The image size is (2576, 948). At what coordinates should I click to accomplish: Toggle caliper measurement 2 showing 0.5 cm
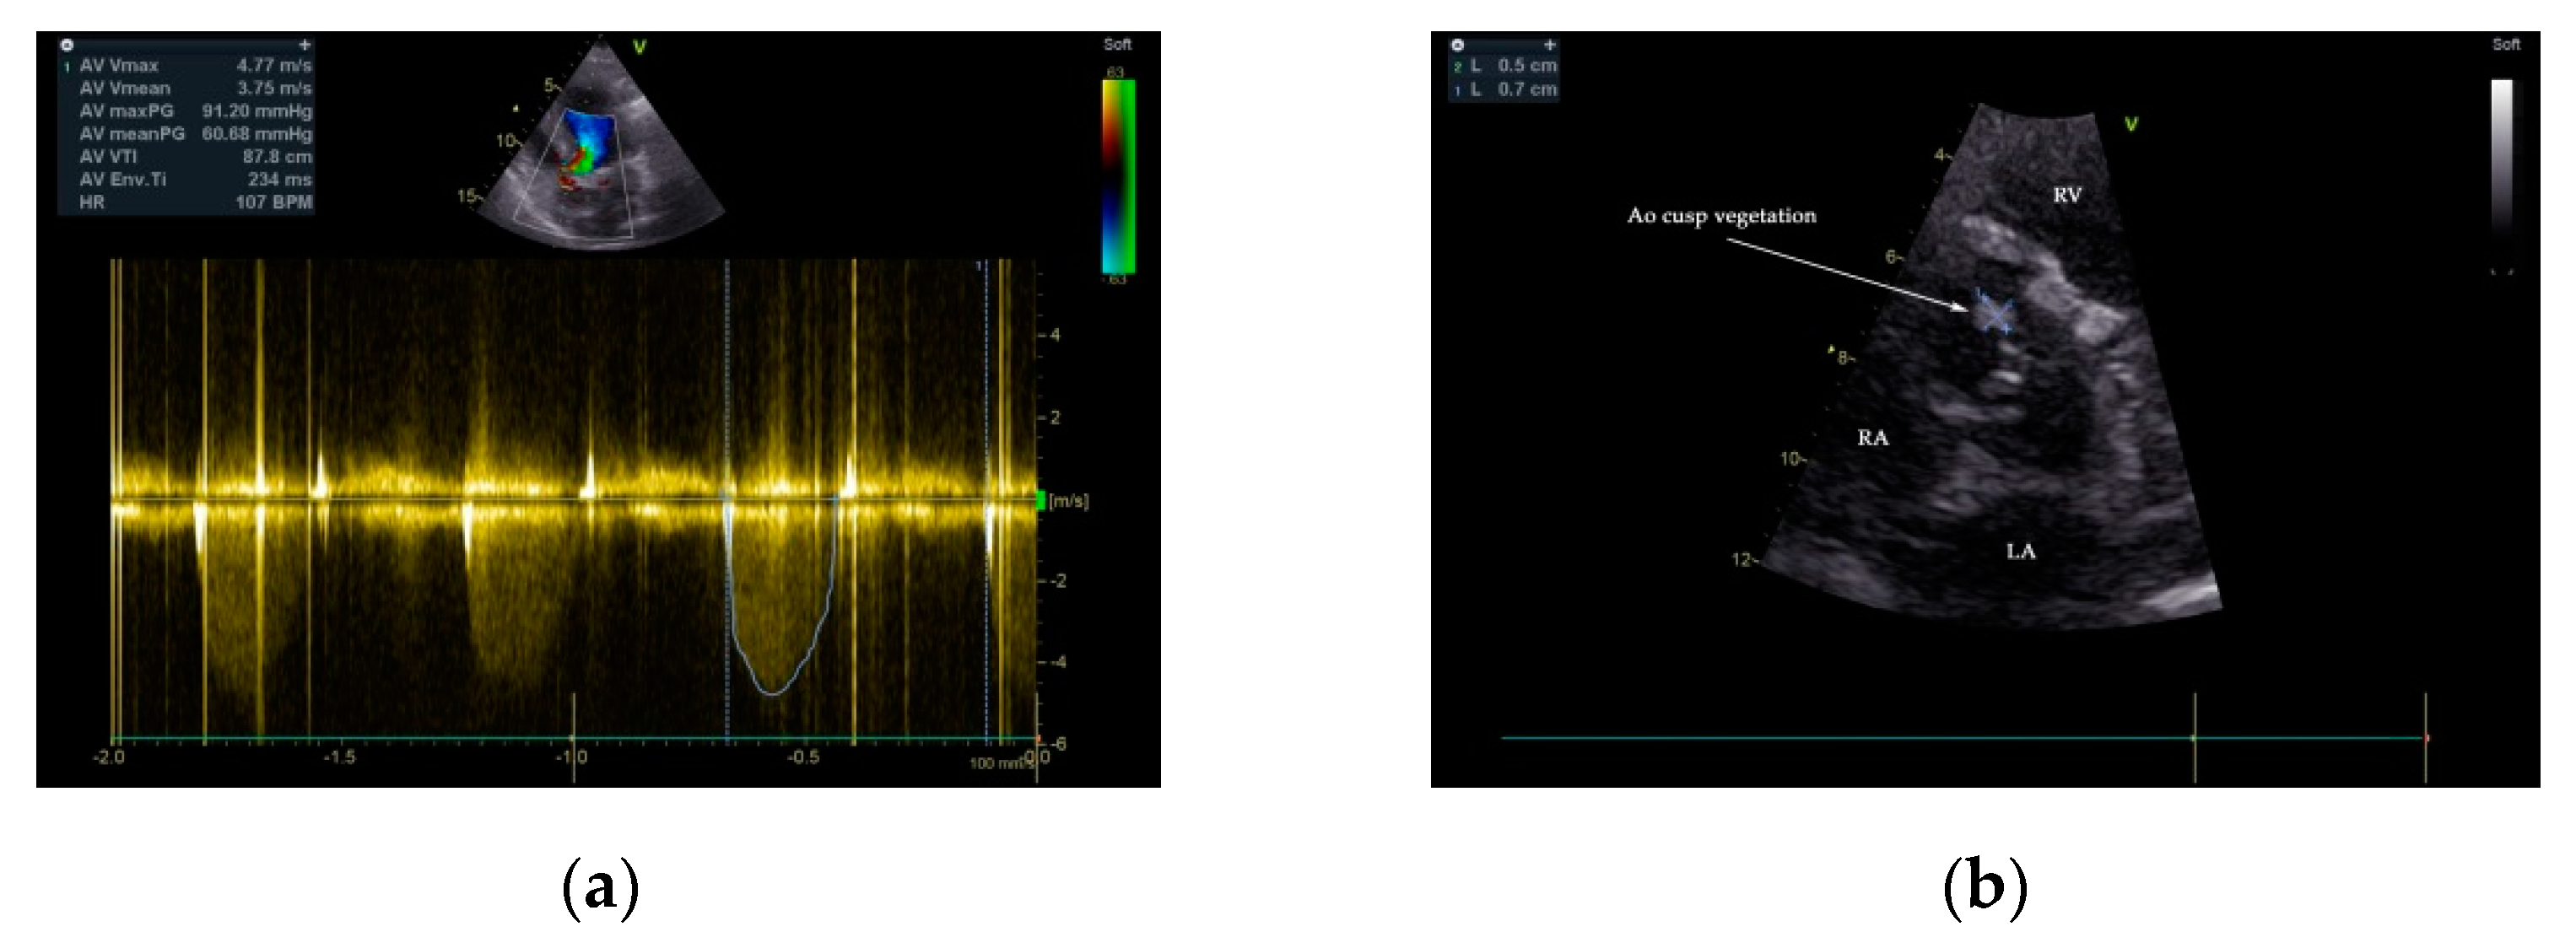tap(1505, 67)
